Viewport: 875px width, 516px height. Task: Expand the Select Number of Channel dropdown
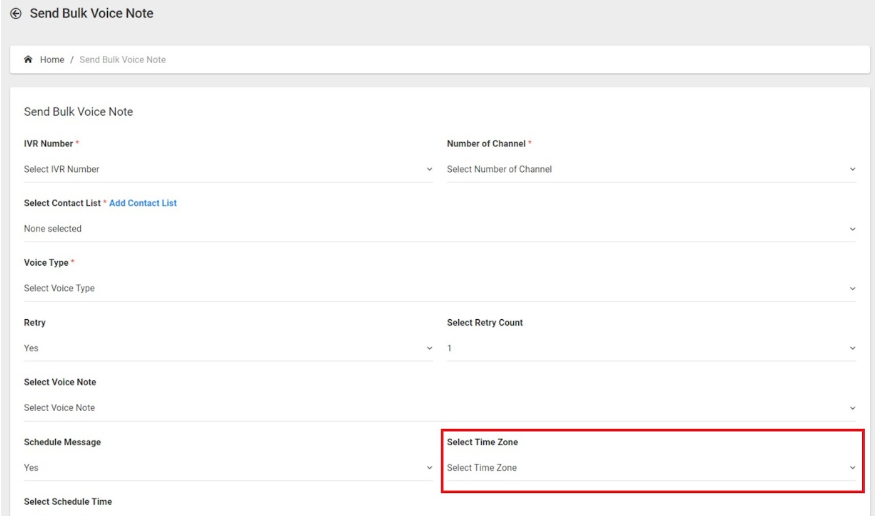click(x=651, y=169)
